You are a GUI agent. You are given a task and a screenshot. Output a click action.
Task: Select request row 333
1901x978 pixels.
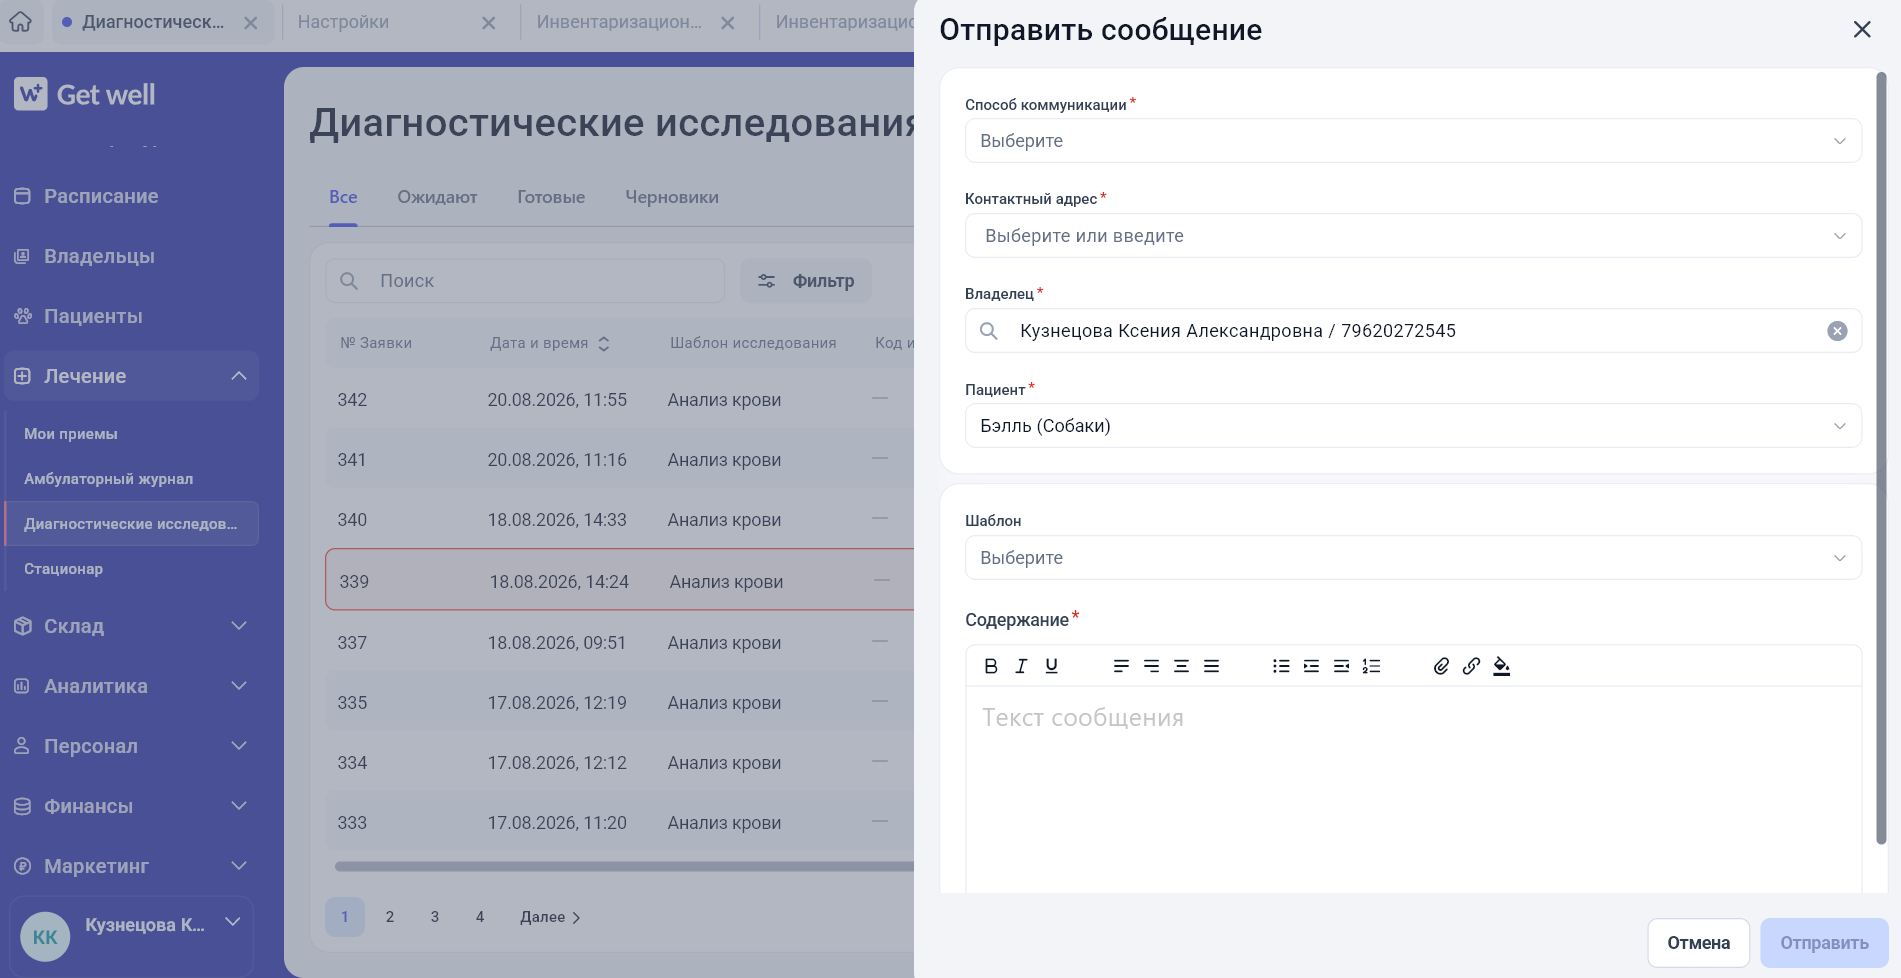620,823
